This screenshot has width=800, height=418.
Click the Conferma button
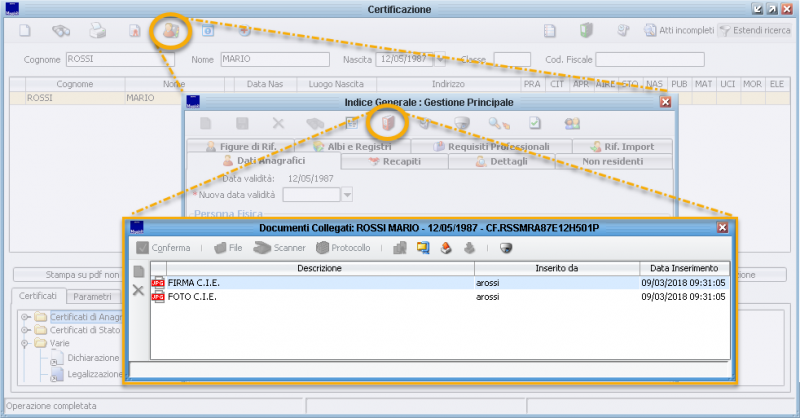pyautogui.click(x=162, y=247)
